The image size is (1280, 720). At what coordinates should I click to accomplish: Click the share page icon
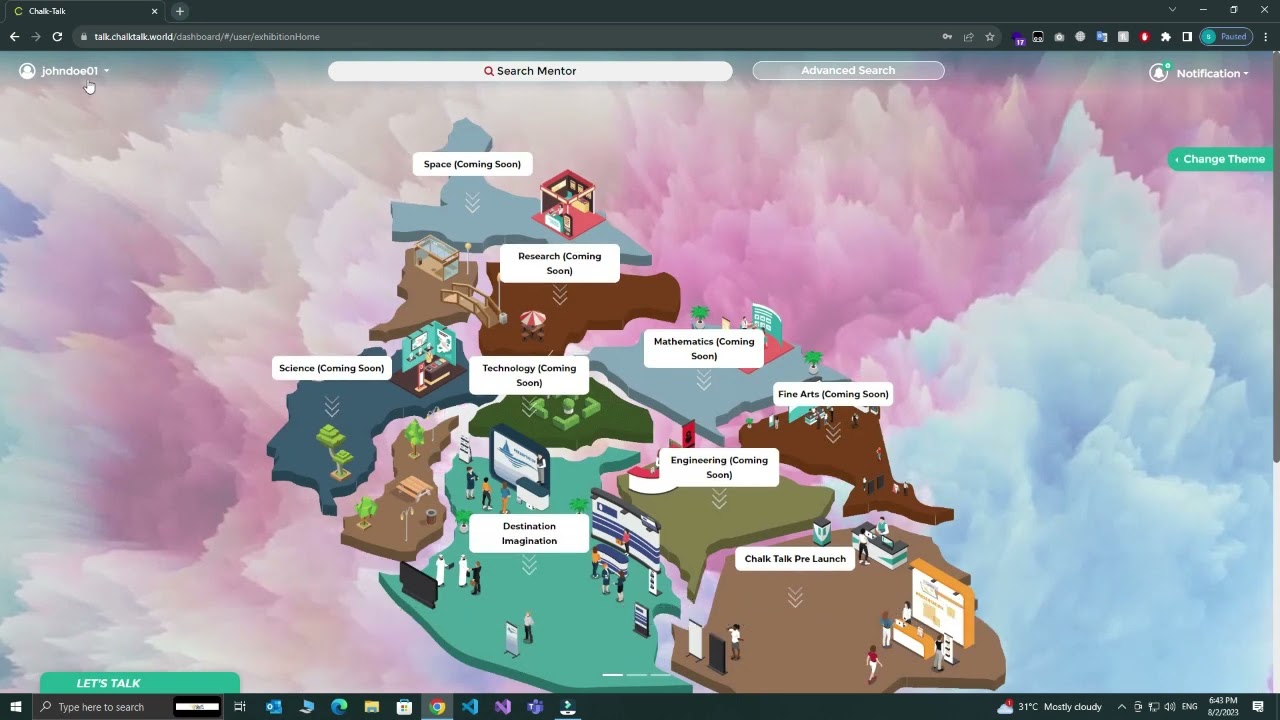(969, 37)
